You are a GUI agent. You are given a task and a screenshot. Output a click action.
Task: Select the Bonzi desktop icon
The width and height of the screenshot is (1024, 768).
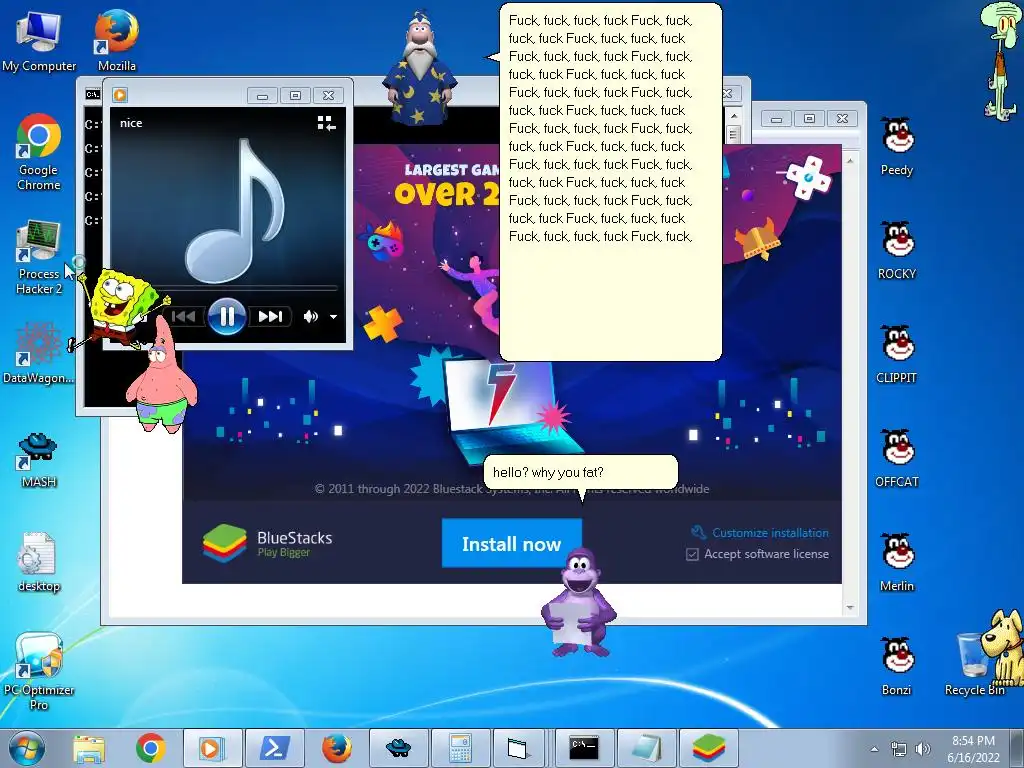897,665
